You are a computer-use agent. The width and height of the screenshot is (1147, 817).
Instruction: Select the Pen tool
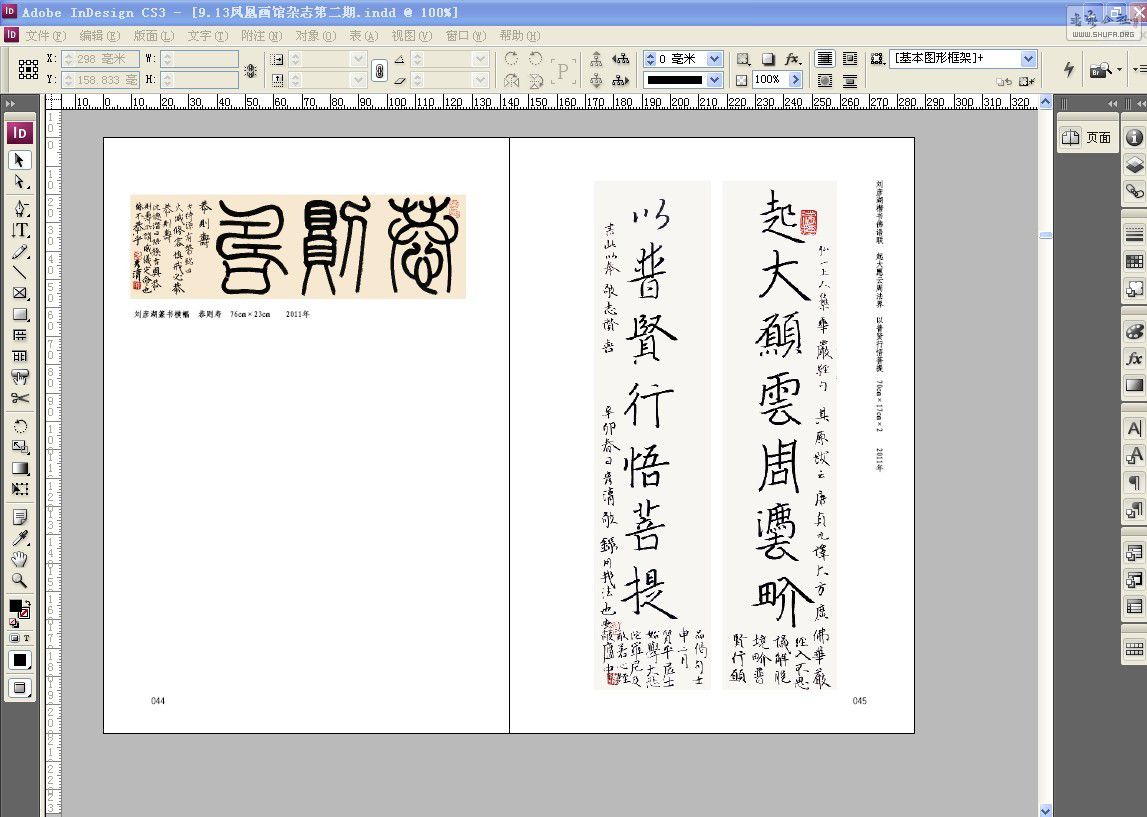[20, 208]
